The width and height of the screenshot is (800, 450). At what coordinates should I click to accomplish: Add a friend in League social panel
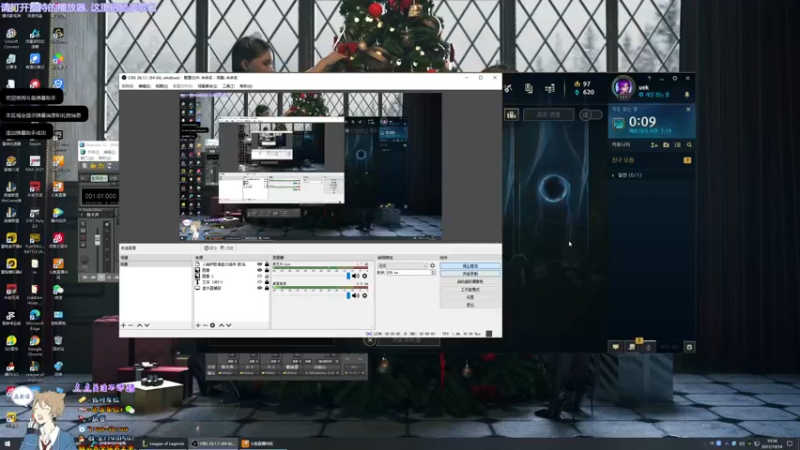pos(654,145)
